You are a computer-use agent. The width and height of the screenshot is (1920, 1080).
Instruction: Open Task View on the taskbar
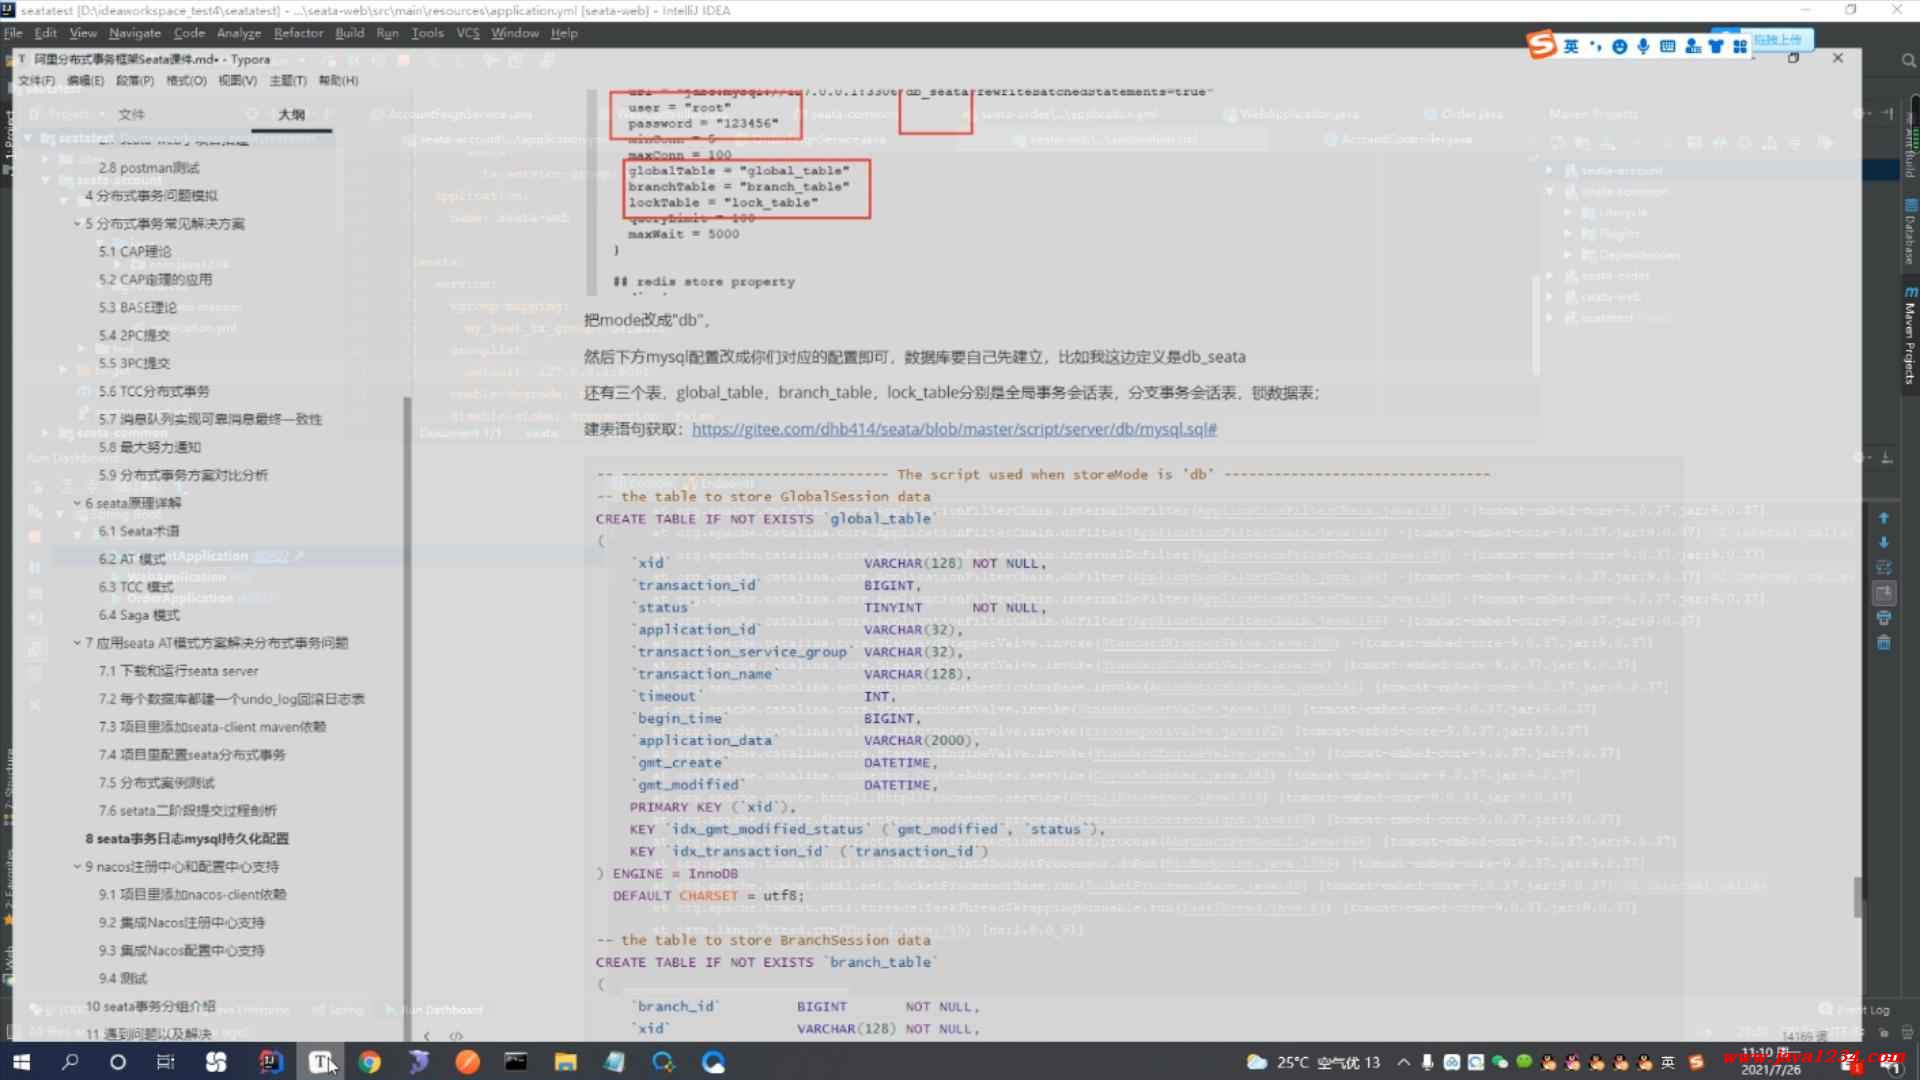(x=166, y=1062)
